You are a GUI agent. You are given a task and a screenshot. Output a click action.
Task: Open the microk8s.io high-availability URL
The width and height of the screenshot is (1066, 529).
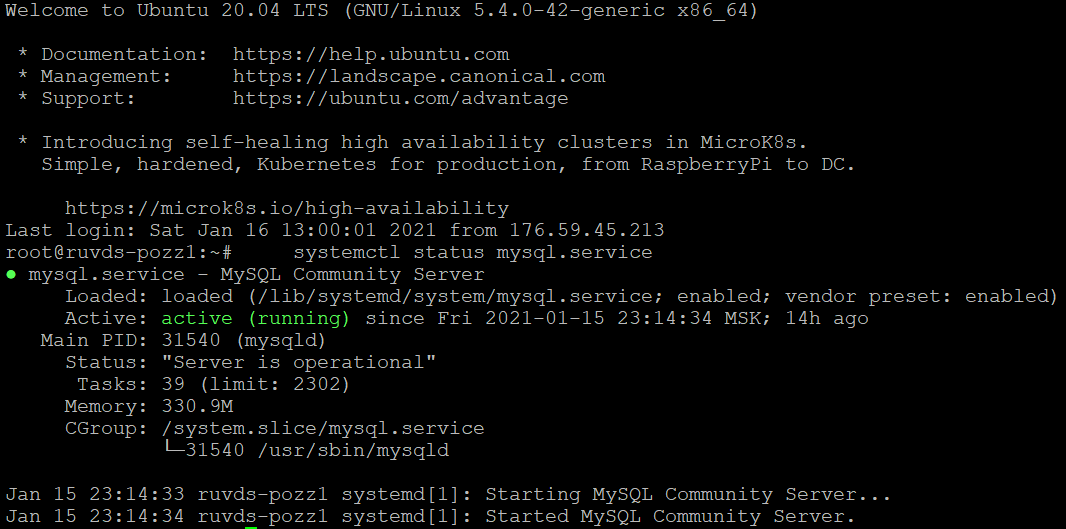(x=287, y=209)
